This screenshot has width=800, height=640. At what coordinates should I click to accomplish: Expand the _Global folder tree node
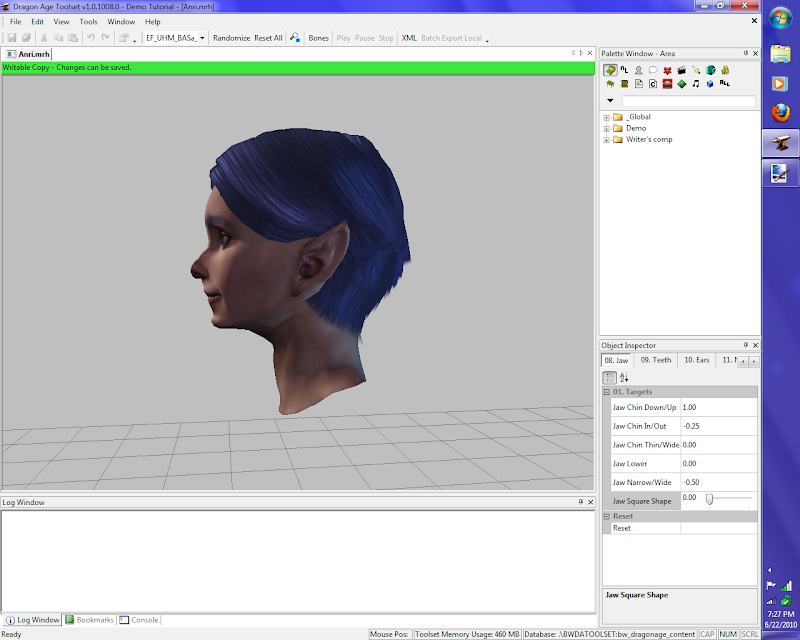(x=607, y=117)
